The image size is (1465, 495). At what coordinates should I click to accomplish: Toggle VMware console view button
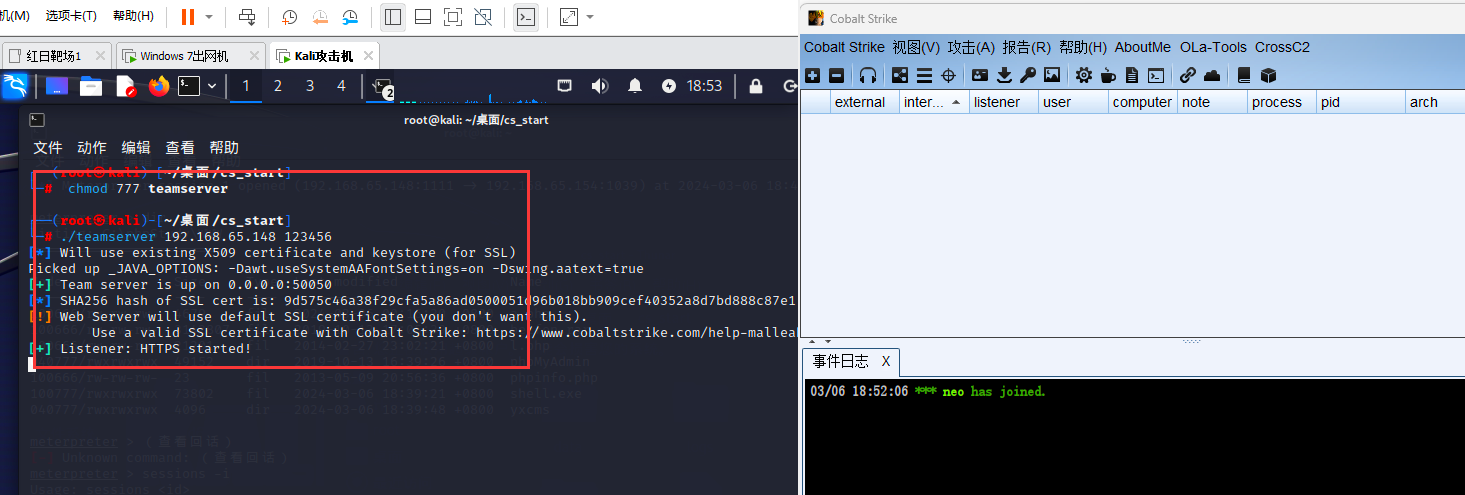point(525,17)
